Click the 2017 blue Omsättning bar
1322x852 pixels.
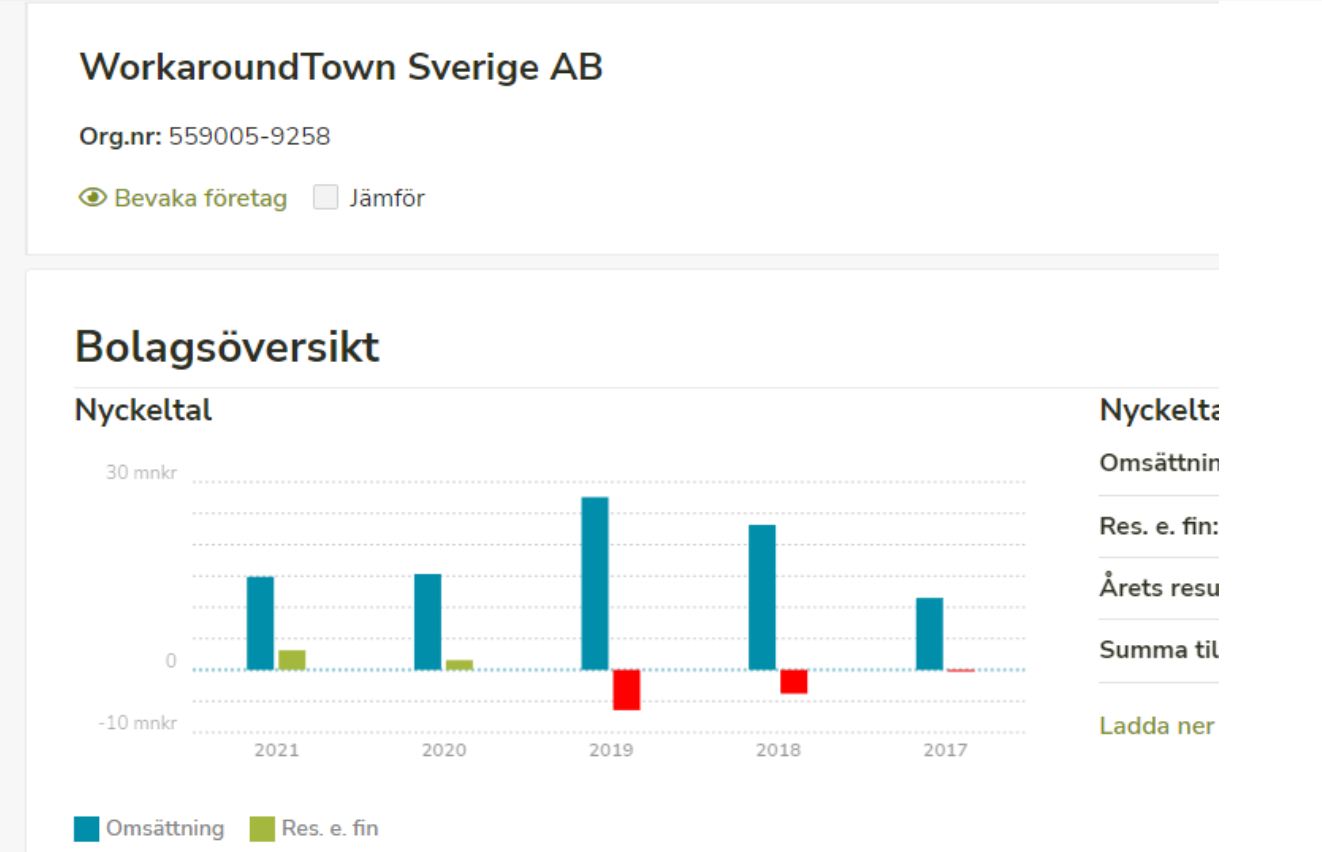tap(929, 634)
